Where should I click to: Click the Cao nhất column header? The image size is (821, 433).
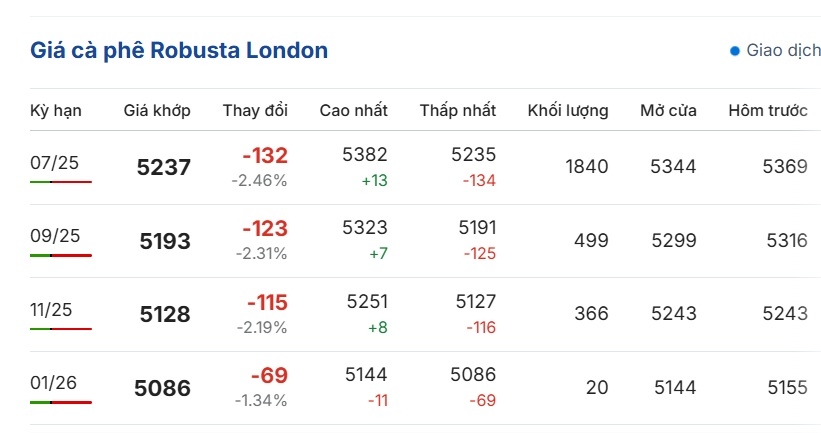[353, 110]
